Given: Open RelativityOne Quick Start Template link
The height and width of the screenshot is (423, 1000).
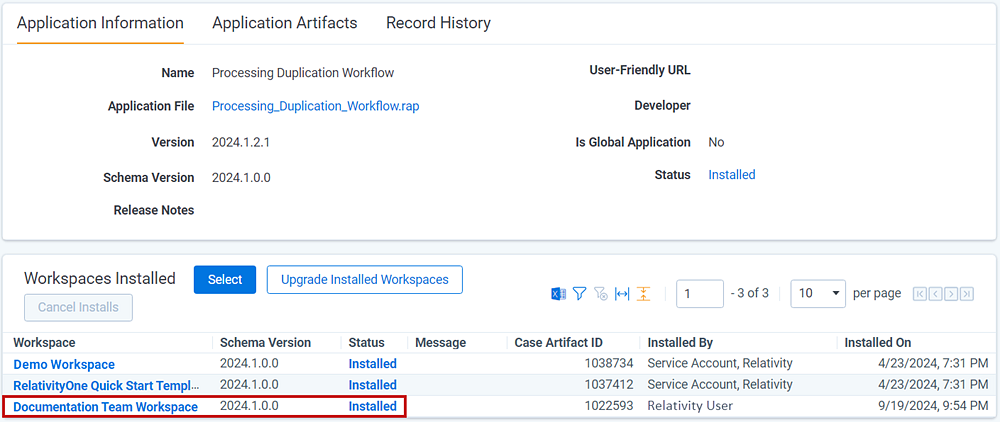Looking at the screenshot, I should coord(107,385).
